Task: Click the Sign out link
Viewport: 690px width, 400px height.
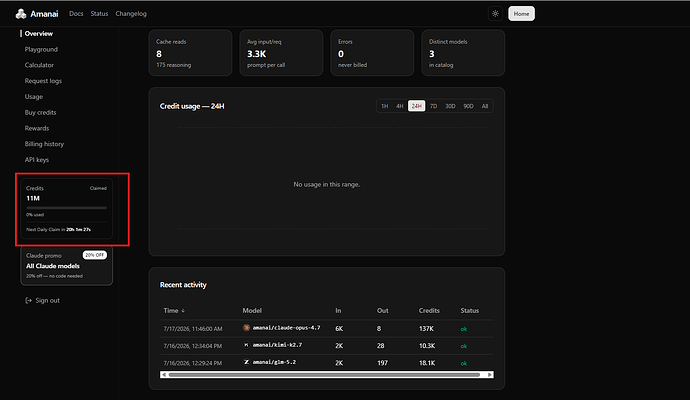Action: [48, 301]
